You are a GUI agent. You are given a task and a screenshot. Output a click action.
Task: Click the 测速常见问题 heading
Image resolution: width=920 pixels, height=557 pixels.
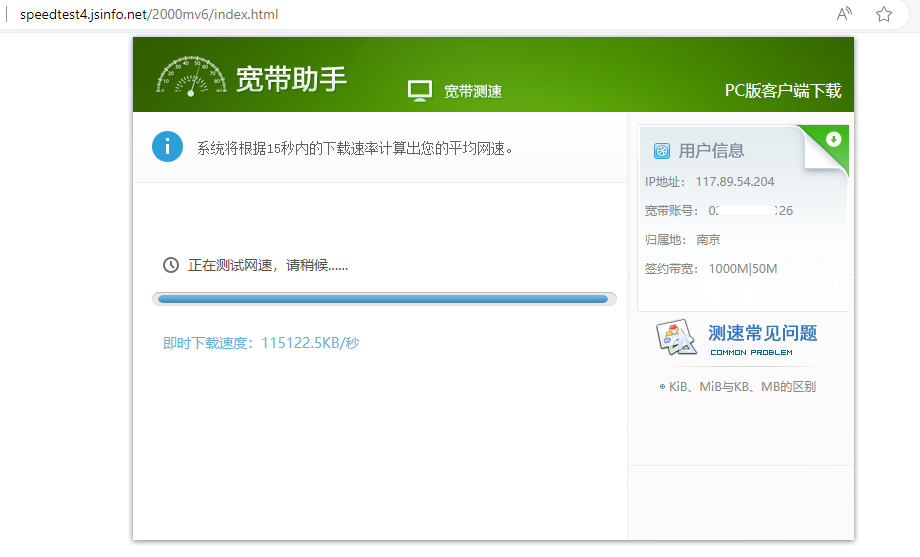763,333
